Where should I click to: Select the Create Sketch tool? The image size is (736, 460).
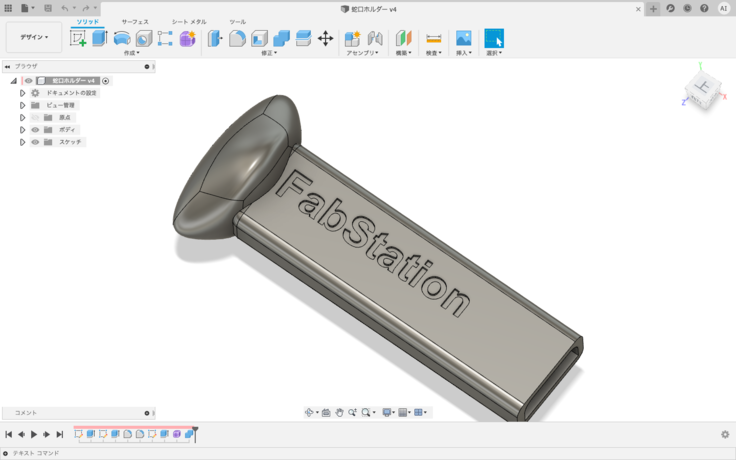(78, 38)
